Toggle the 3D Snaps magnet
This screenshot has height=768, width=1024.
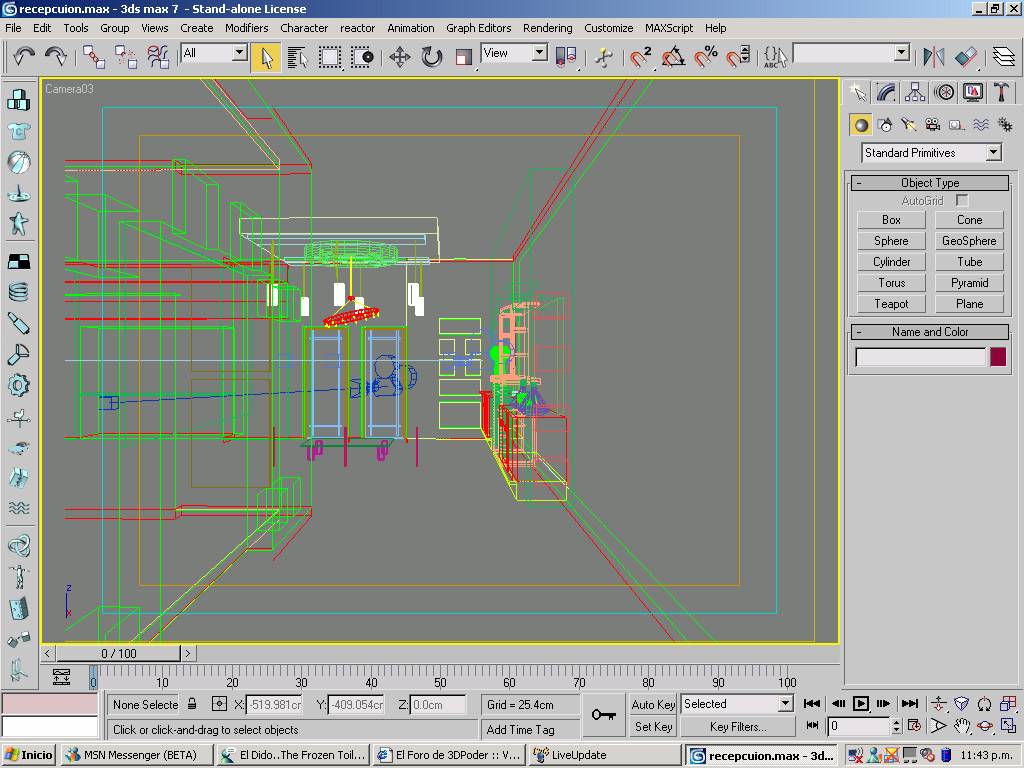640,57
